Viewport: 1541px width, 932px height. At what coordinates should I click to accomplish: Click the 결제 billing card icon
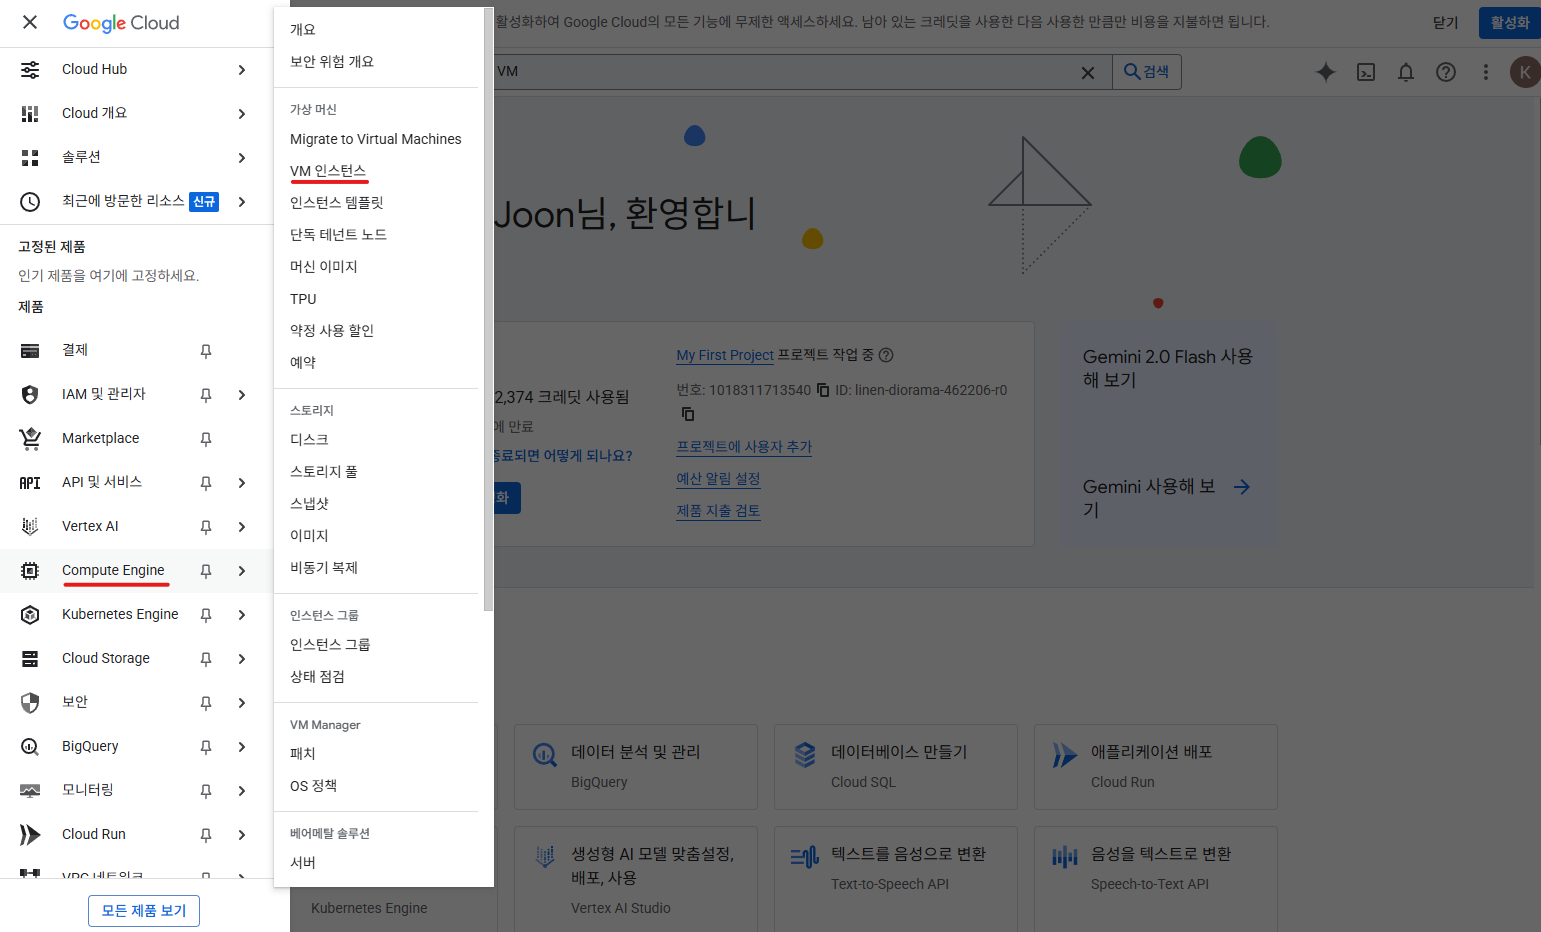point(30,351)
